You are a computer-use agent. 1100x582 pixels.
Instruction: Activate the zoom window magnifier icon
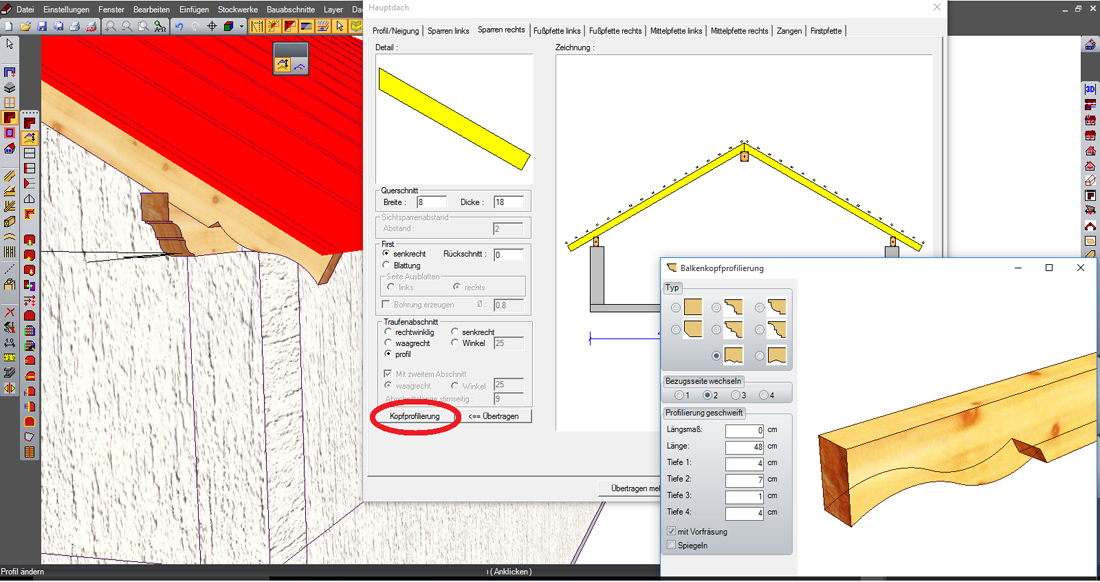[x=144, y=26]
